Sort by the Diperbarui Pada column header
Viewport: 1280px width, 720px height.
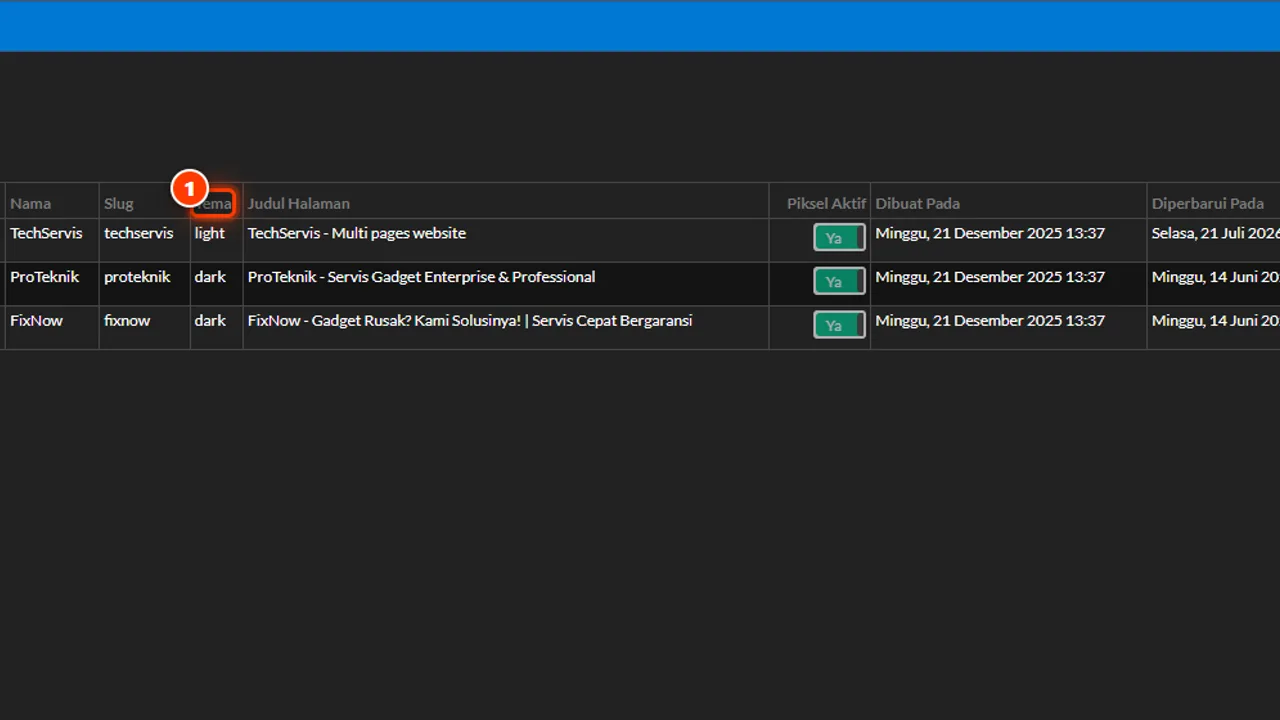click(x=1208, y=203)
